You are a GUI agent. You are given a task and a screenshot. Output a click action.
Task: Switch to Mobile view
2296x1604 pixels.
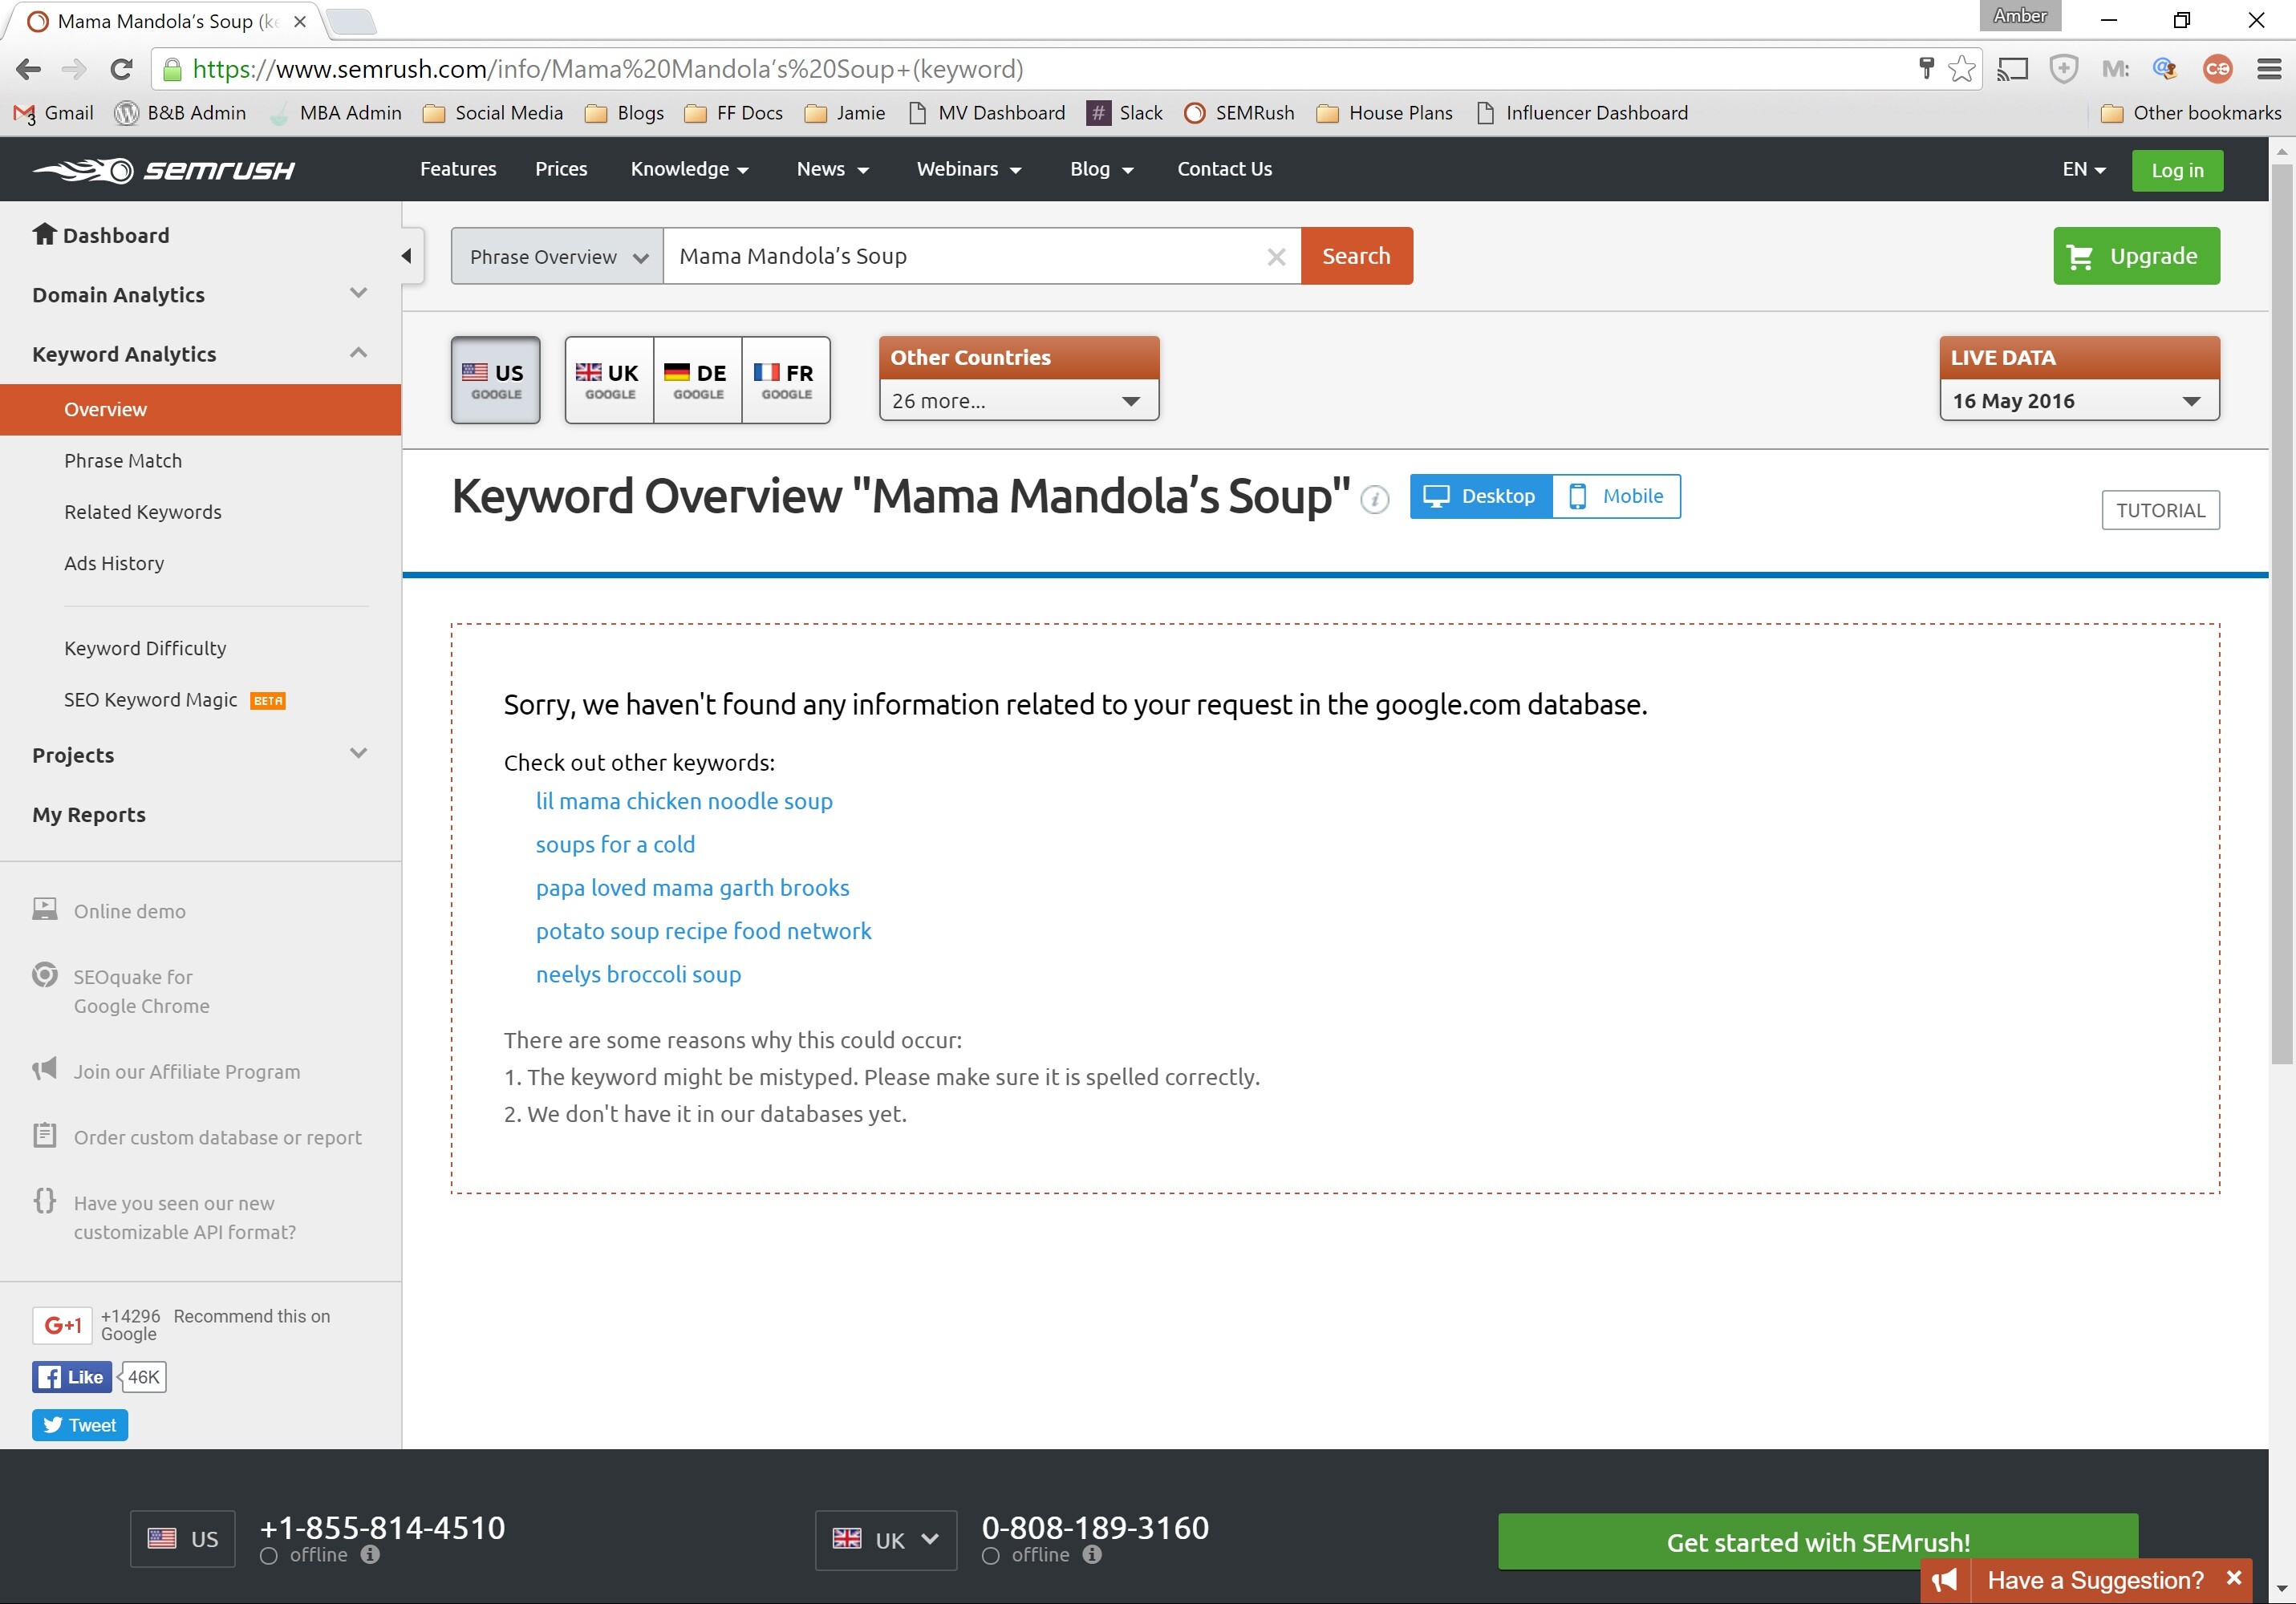point(1616,496)
